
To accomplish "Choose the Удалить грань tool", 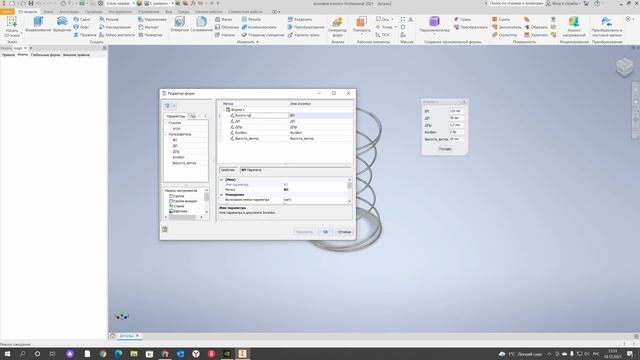I will click(x=303, y=35).
